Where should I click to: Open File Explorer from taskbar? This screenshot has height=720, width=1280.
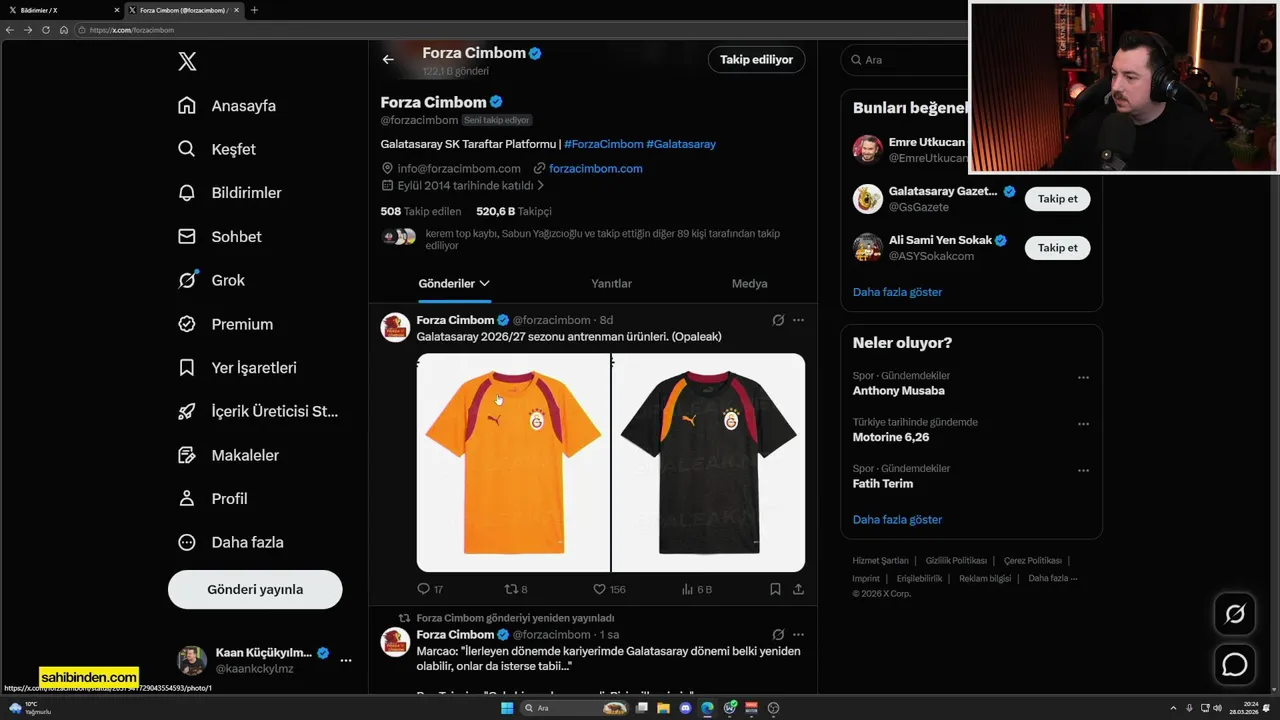pos(663,708)
